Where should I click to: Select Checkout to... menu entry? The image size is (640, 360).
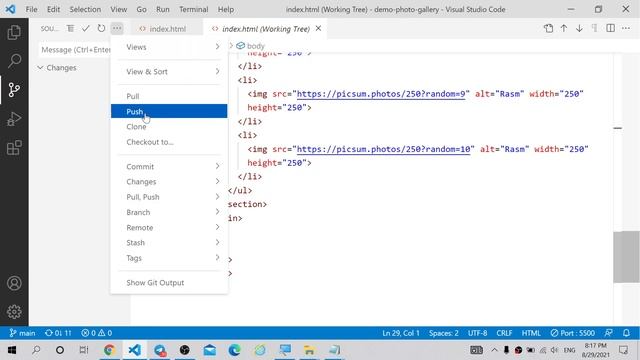coord(169,142)
